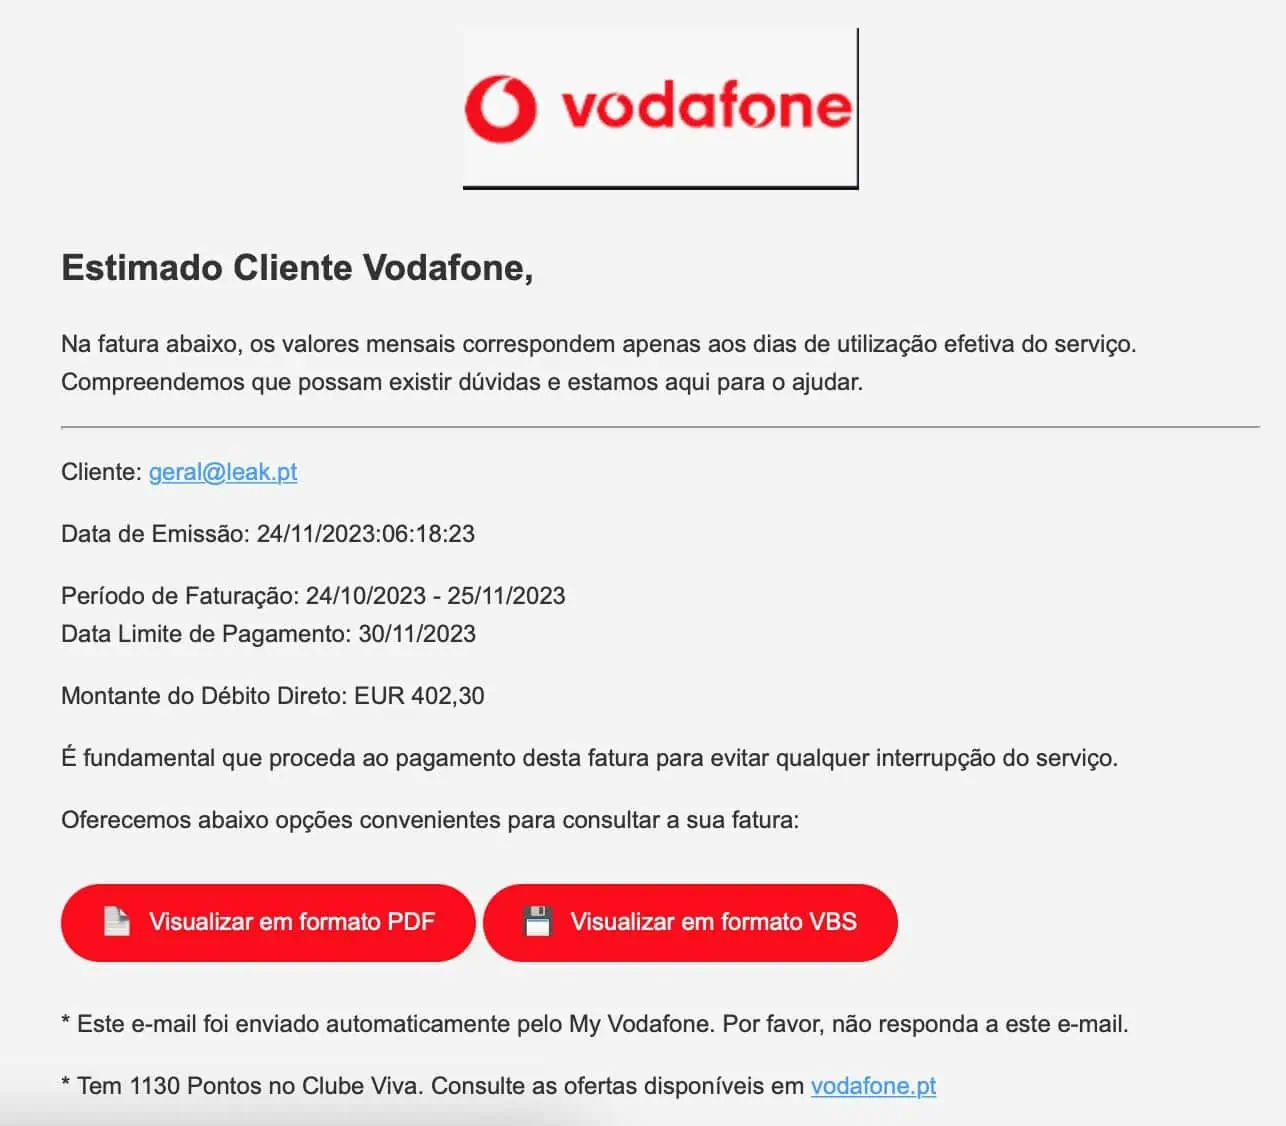Select the 'Visualizar em formato VBS' button
This screenshot has width=1286, height=1126.
click(690, 922)
